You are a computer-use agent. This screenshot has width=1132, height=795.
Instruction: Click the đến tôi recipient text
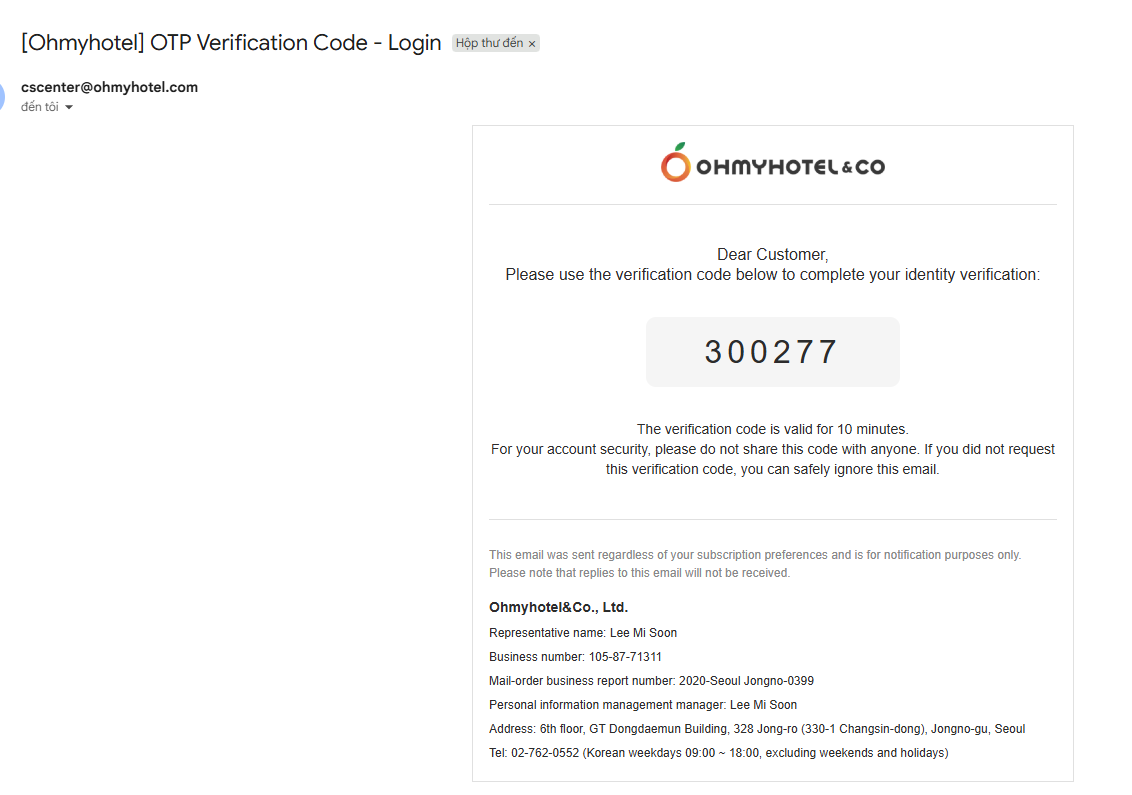[40, 107]
